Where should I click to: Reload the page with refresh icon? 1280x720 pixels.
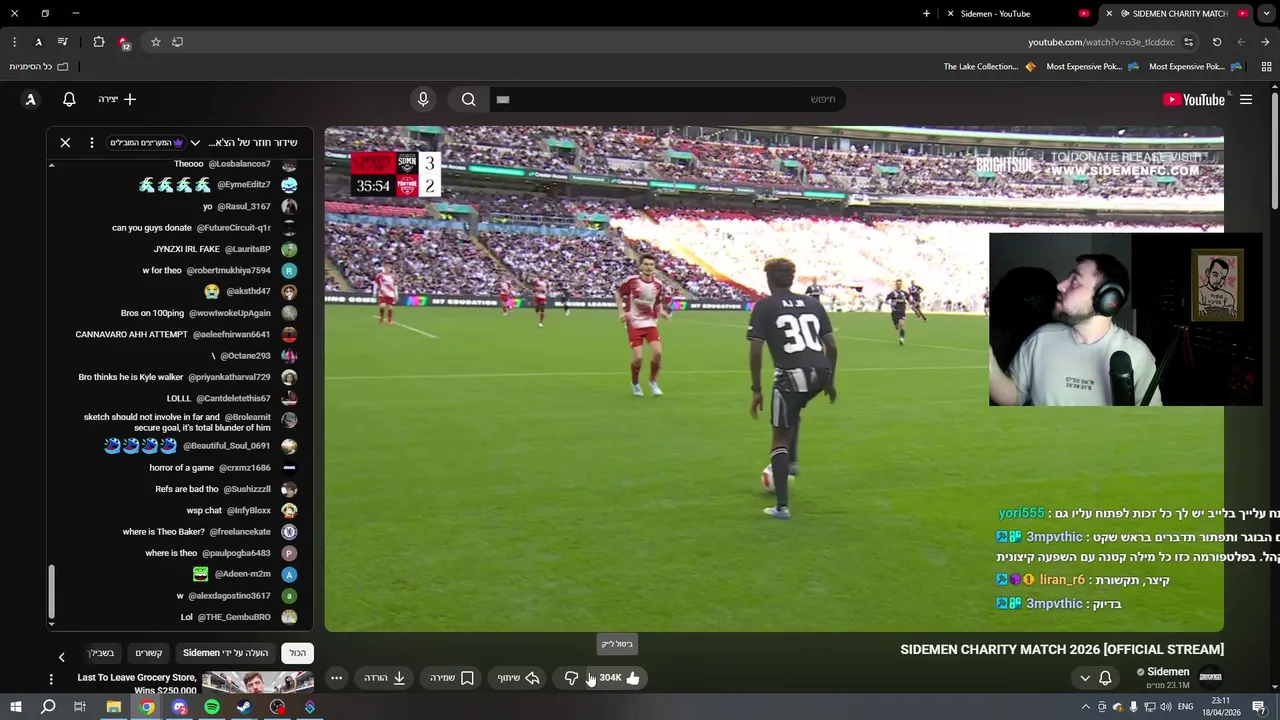tap(1217, 42)
